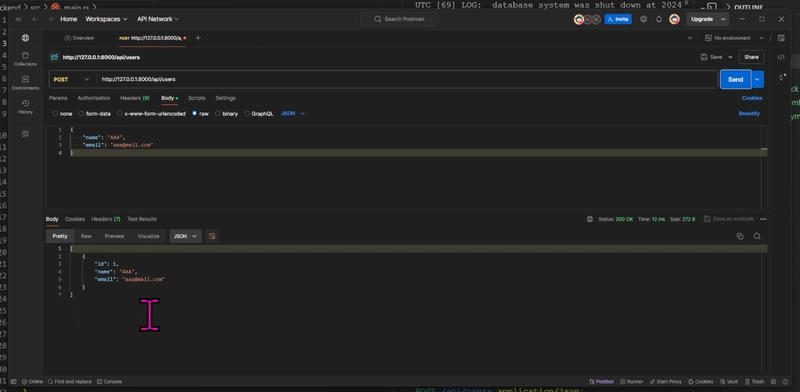Open the notifications bell
Screen dimensions: 800x392
(x=659, y=19)
